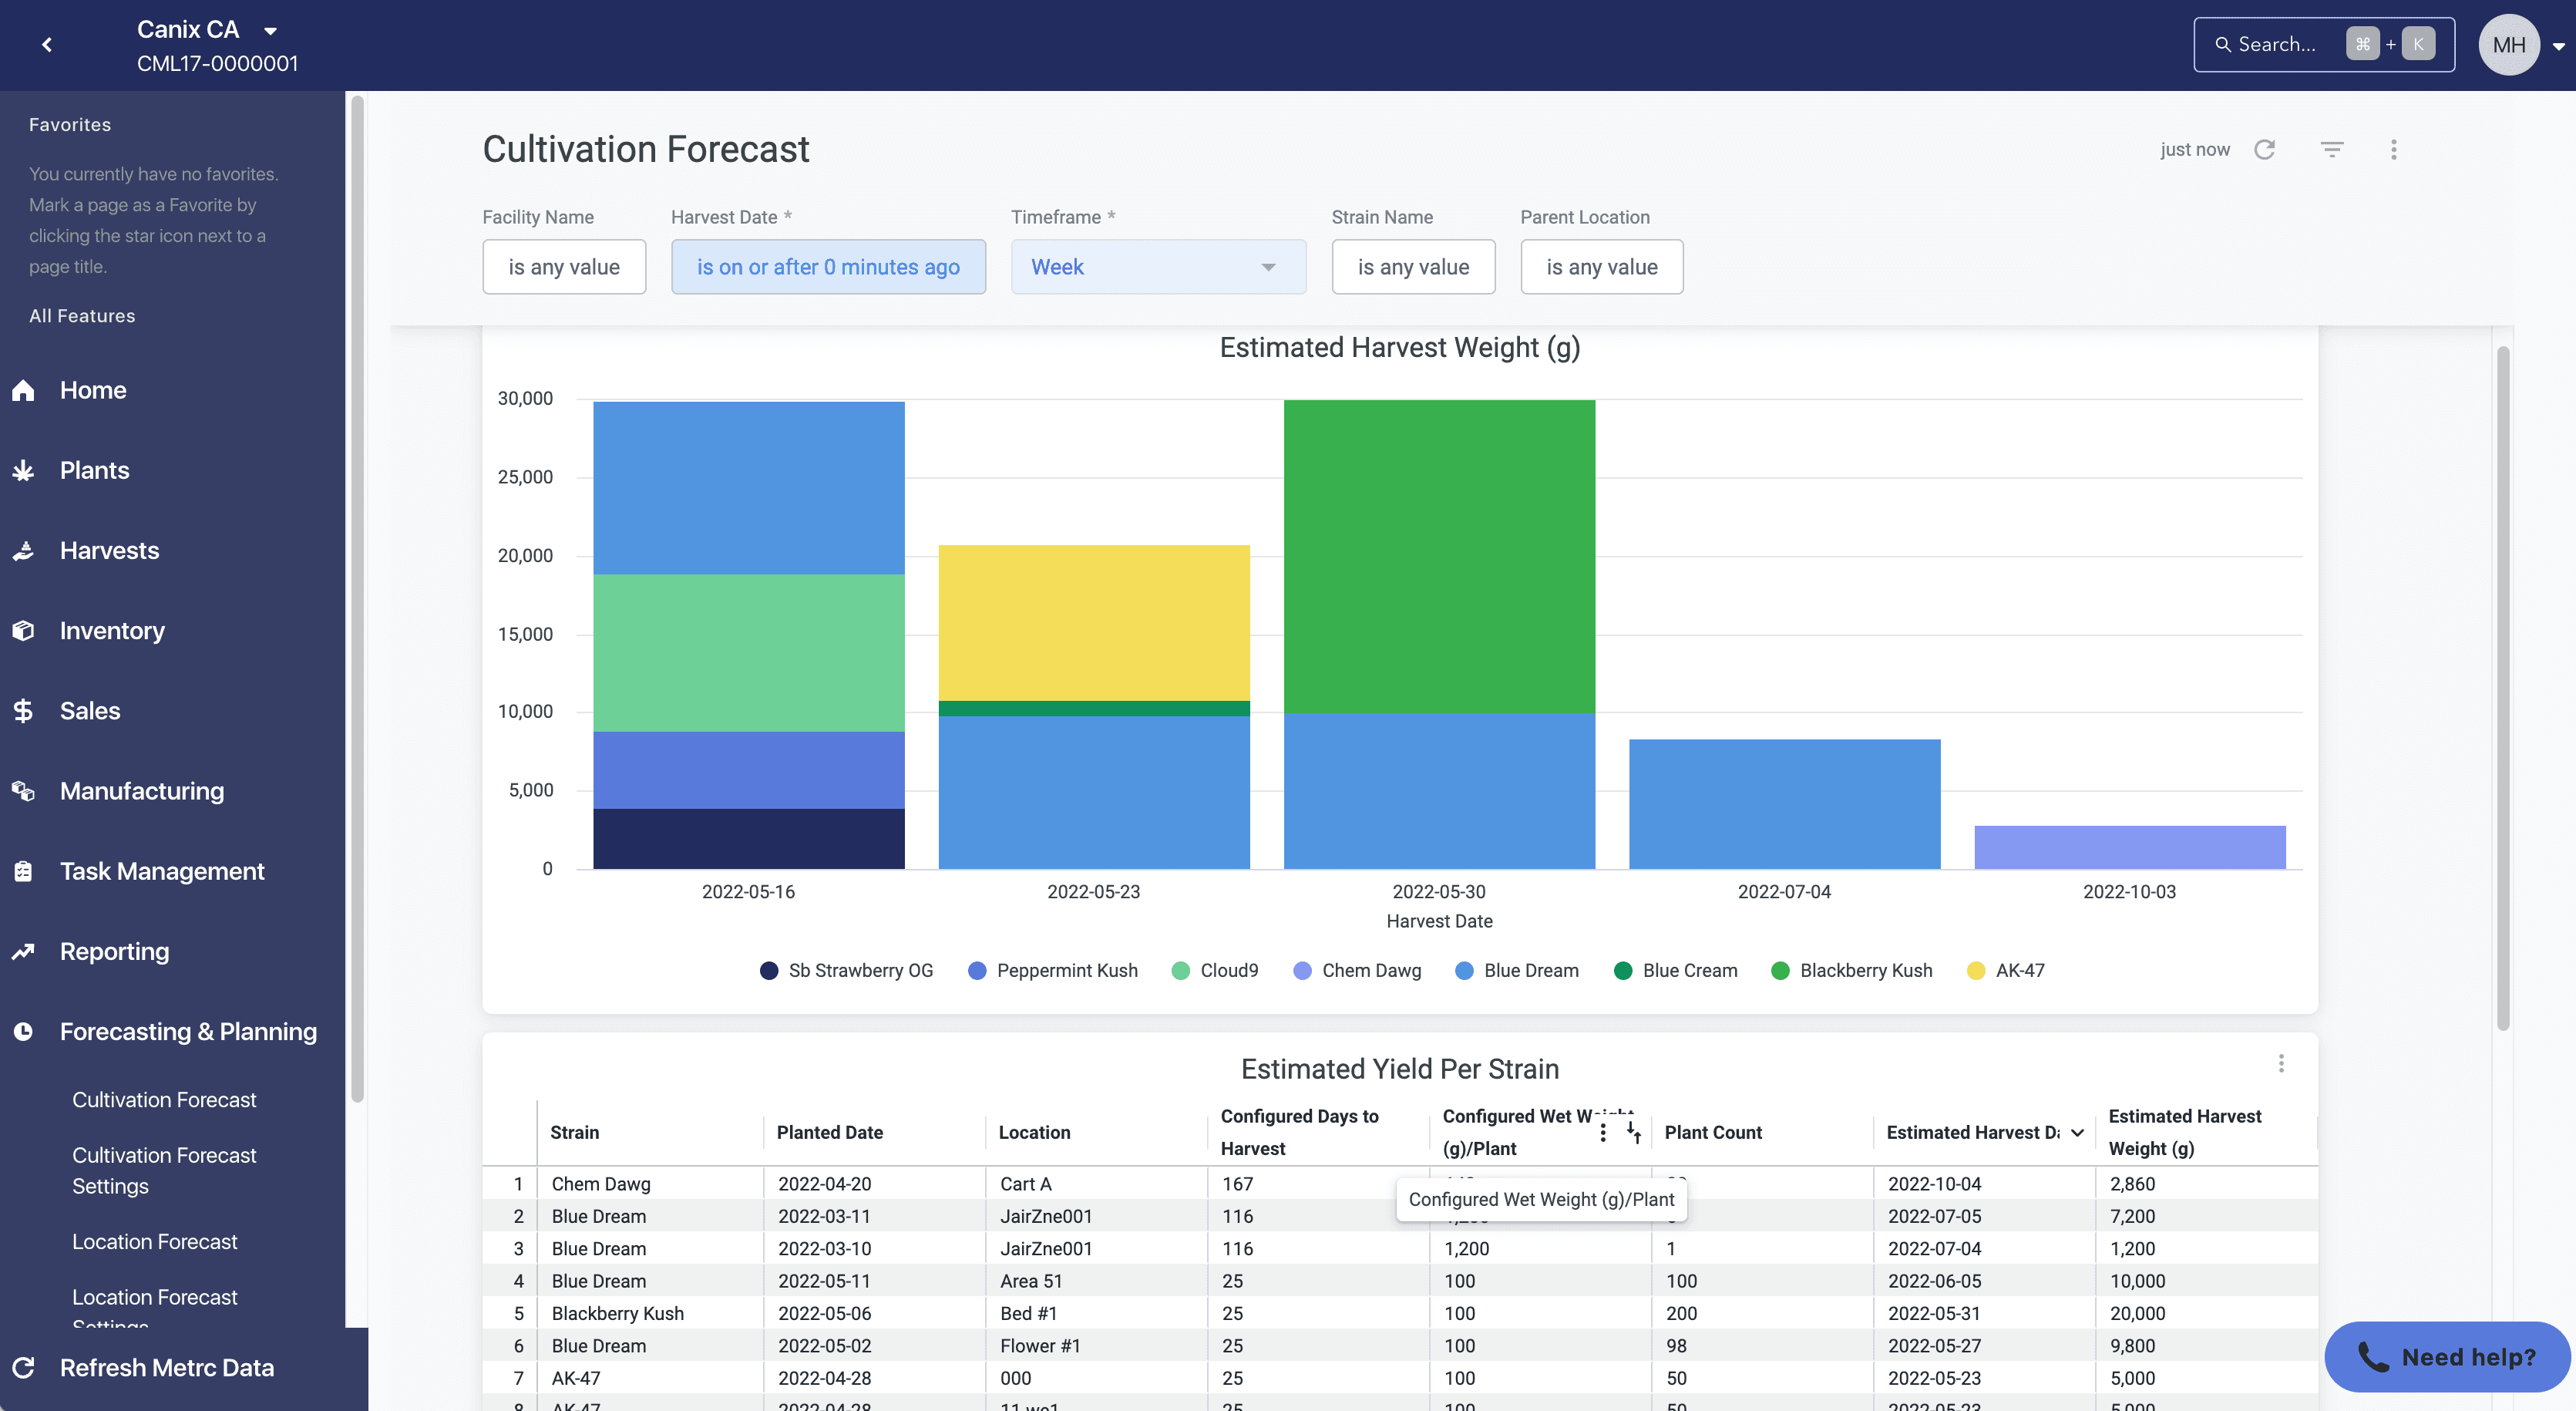The image size is (2576, 1411).
Task: Click the Need help? button
Action: [2446, 1356]
